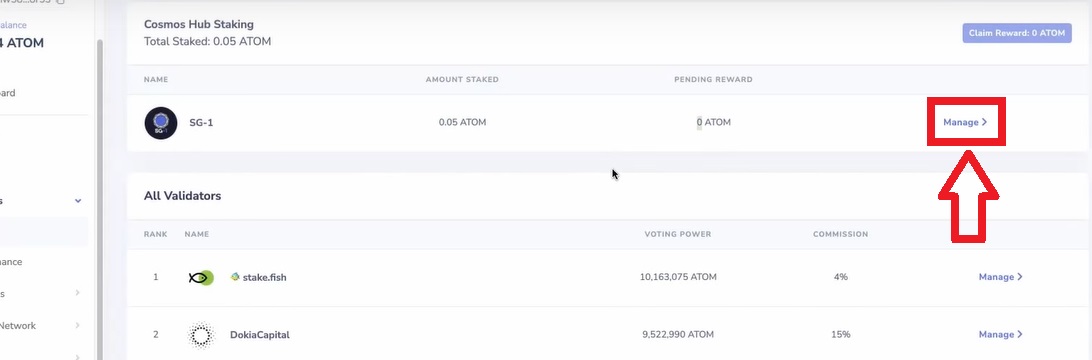Collapse the expanded sidebar section chevron

[x=78, y=201]
